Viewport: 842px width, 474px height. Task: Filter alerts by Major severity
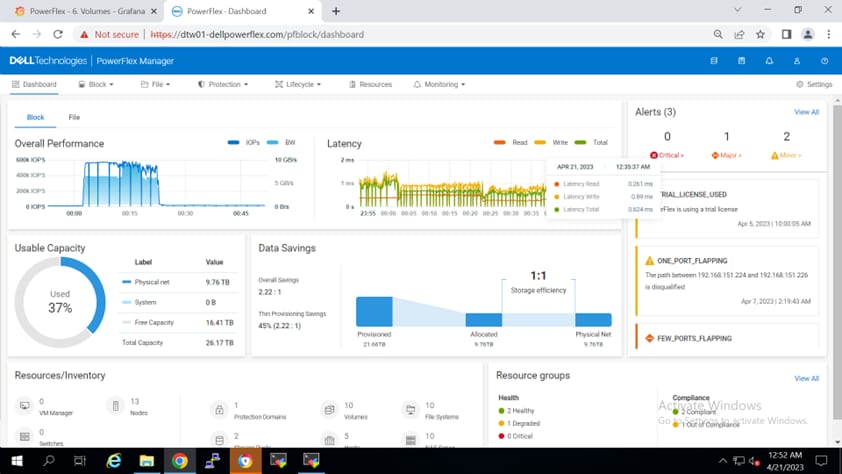point(727,155)
